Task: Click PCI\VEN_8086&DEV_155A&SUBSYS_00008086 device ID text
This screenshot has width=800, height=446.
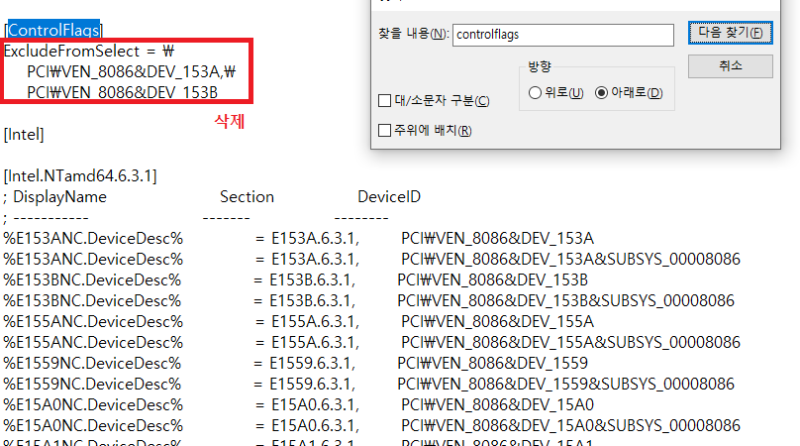Action: click(570, 342)
